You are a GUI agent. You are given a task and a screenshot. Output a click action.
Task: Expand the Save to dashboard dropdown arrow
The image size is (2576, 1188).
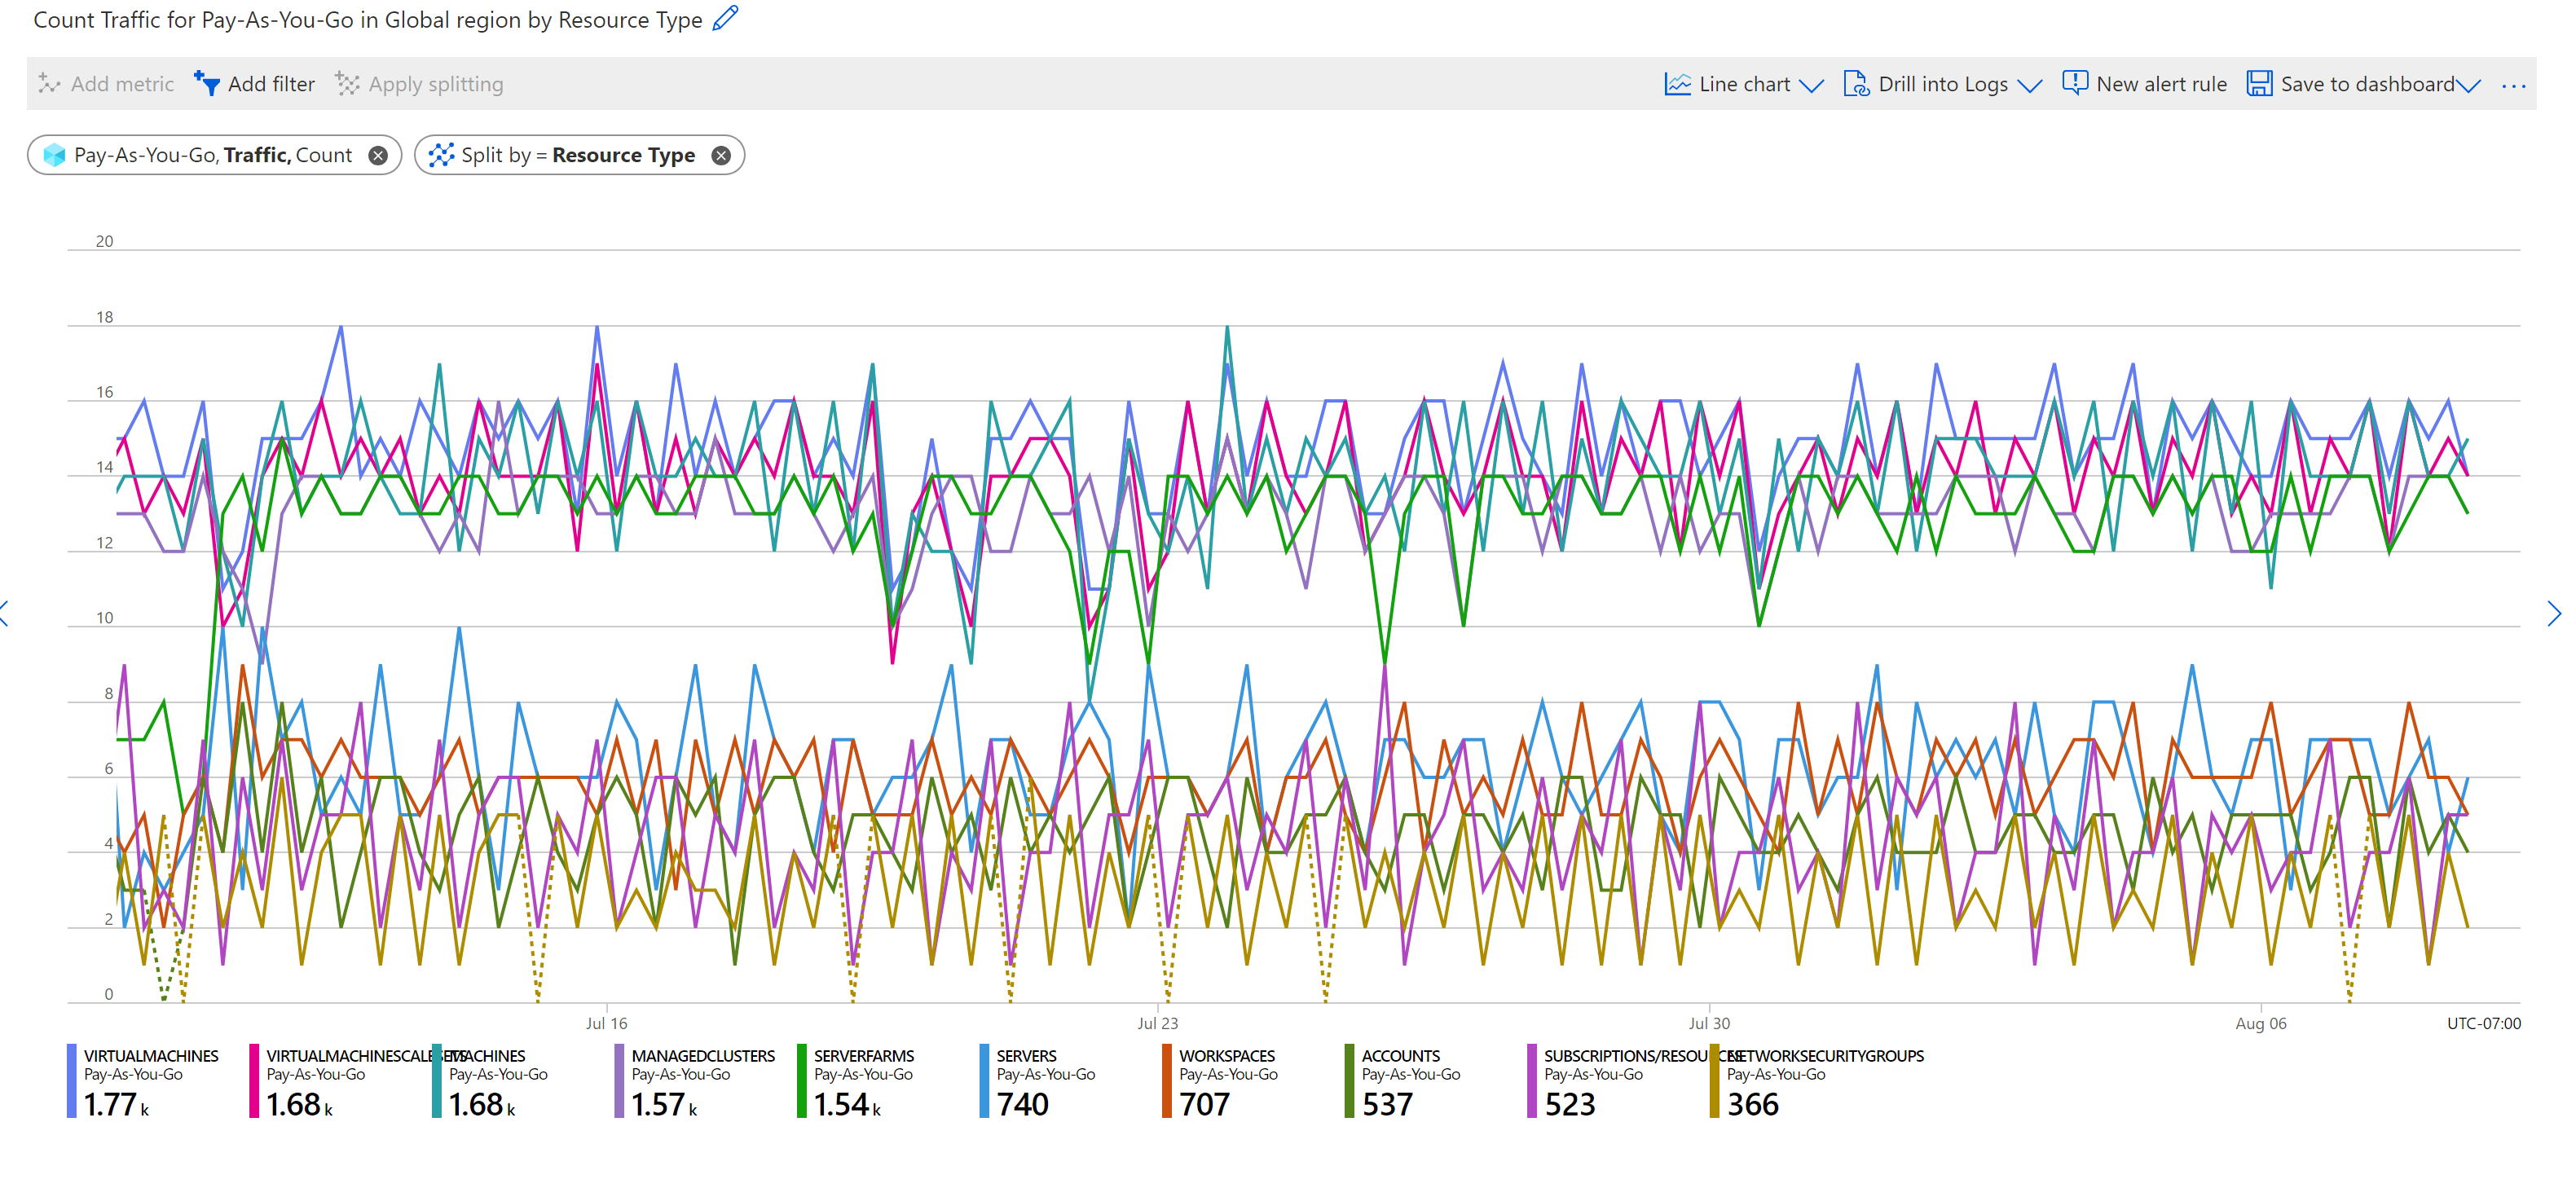[x=2468, y=86]
